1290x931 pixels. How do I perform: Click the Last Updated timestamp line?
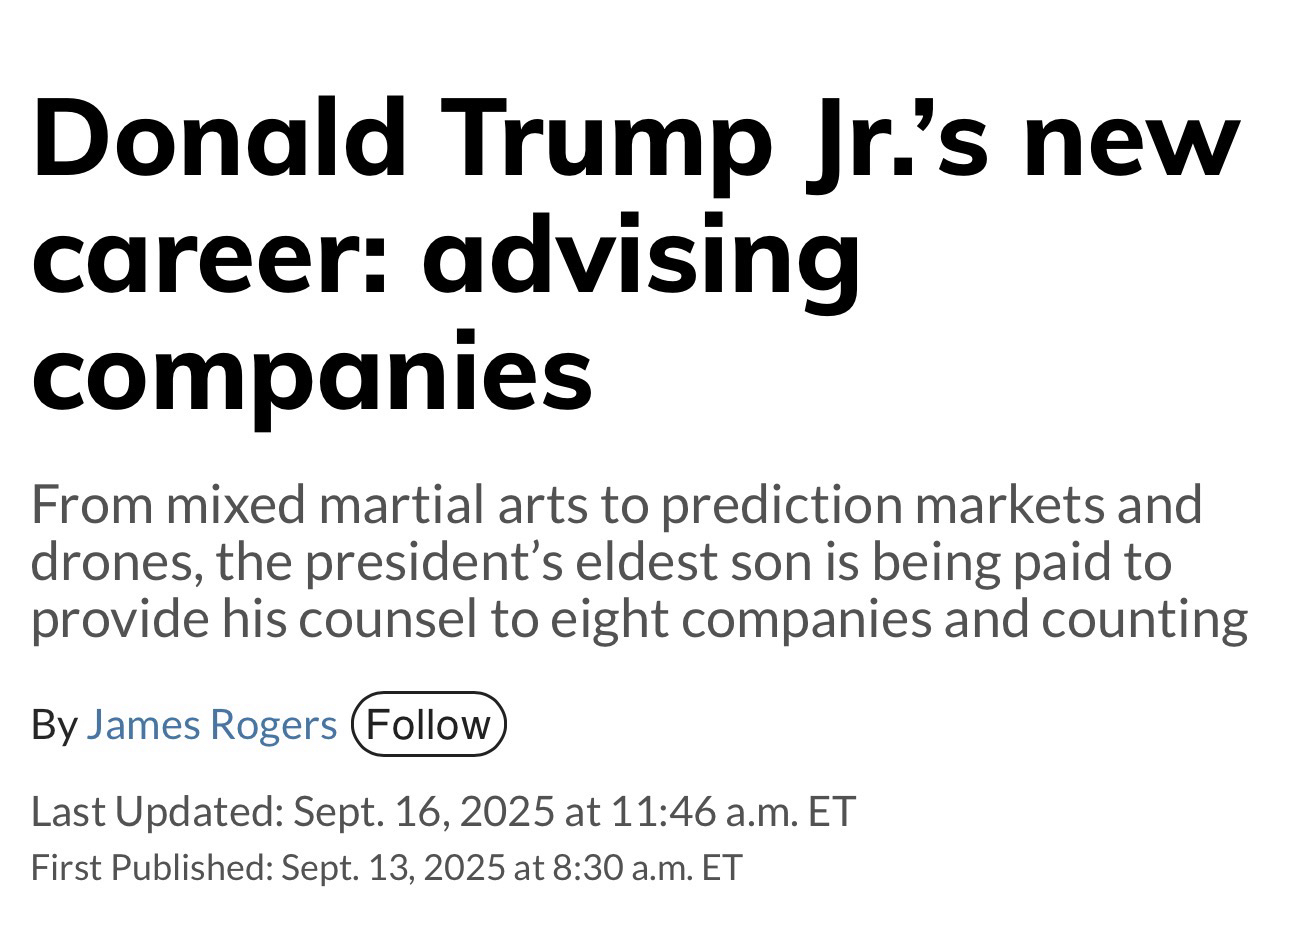(x=443, y=811)
